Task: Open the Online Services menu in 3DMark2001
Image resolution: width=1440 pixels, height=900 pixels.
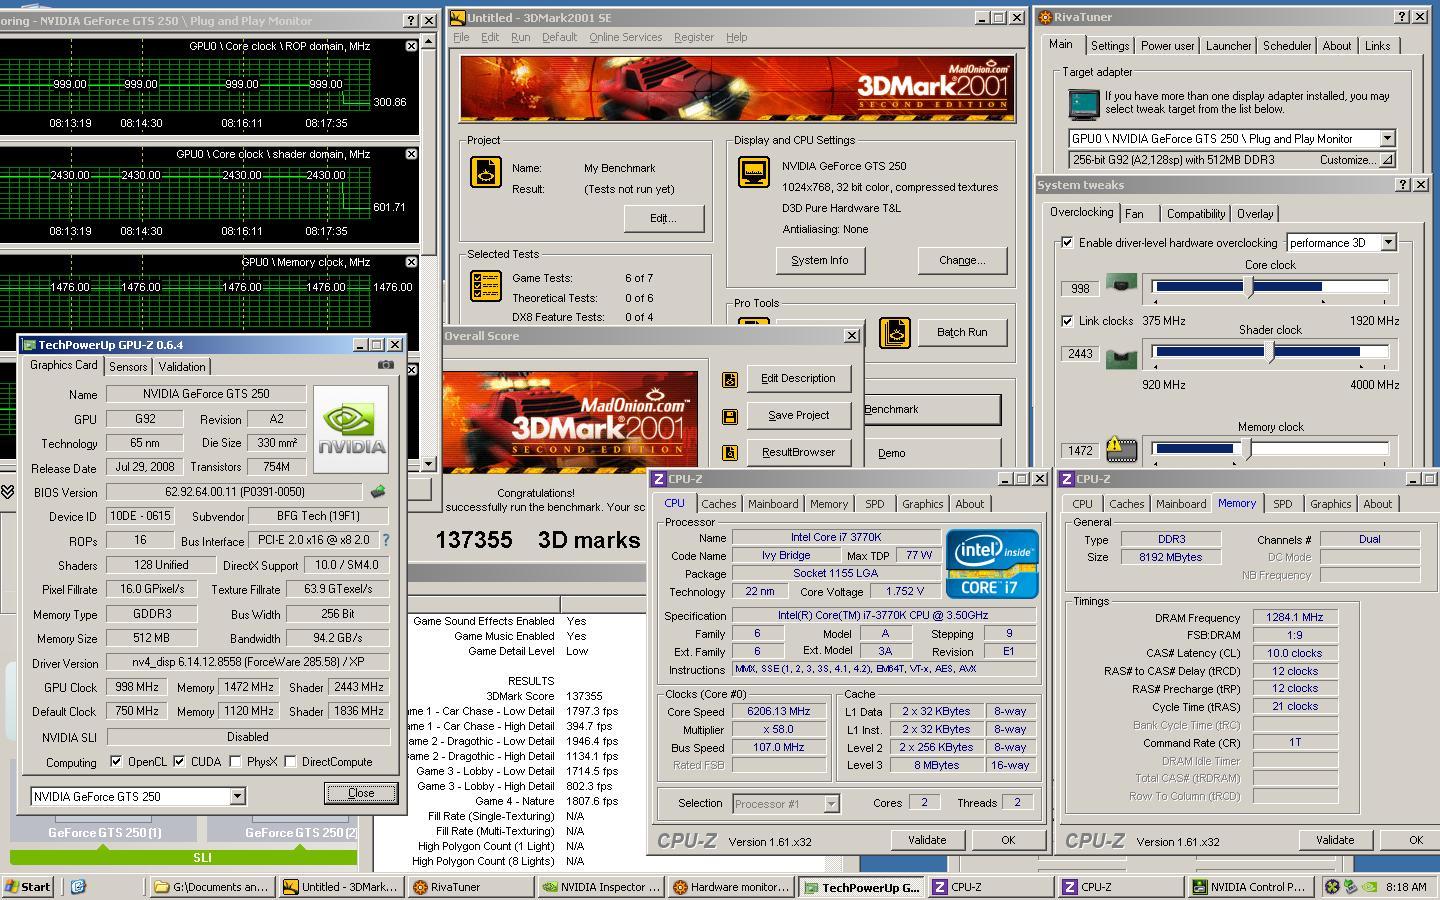Action: coord(625,37)
